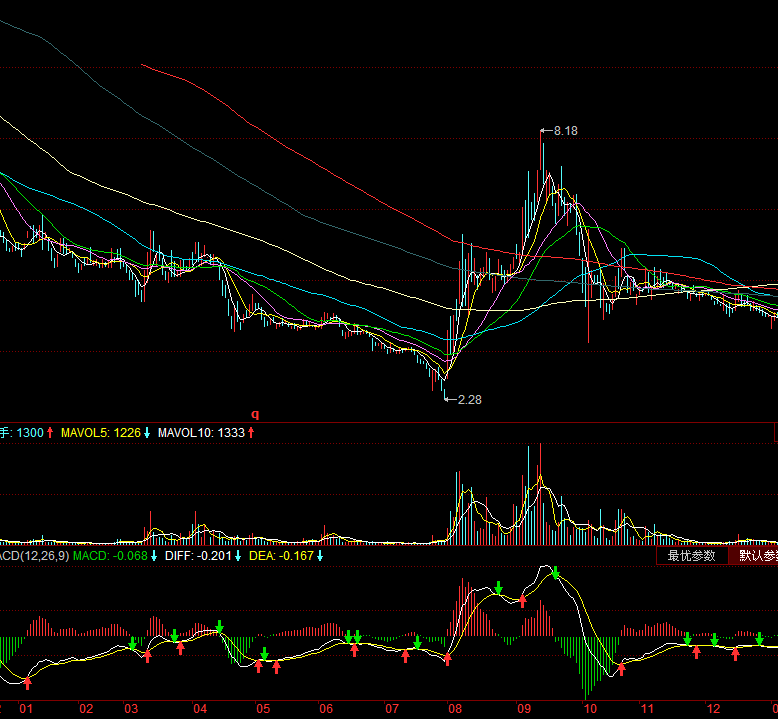Jump to month 10 on the time axis
Screen dimensions: 778x719
[590, 709]
